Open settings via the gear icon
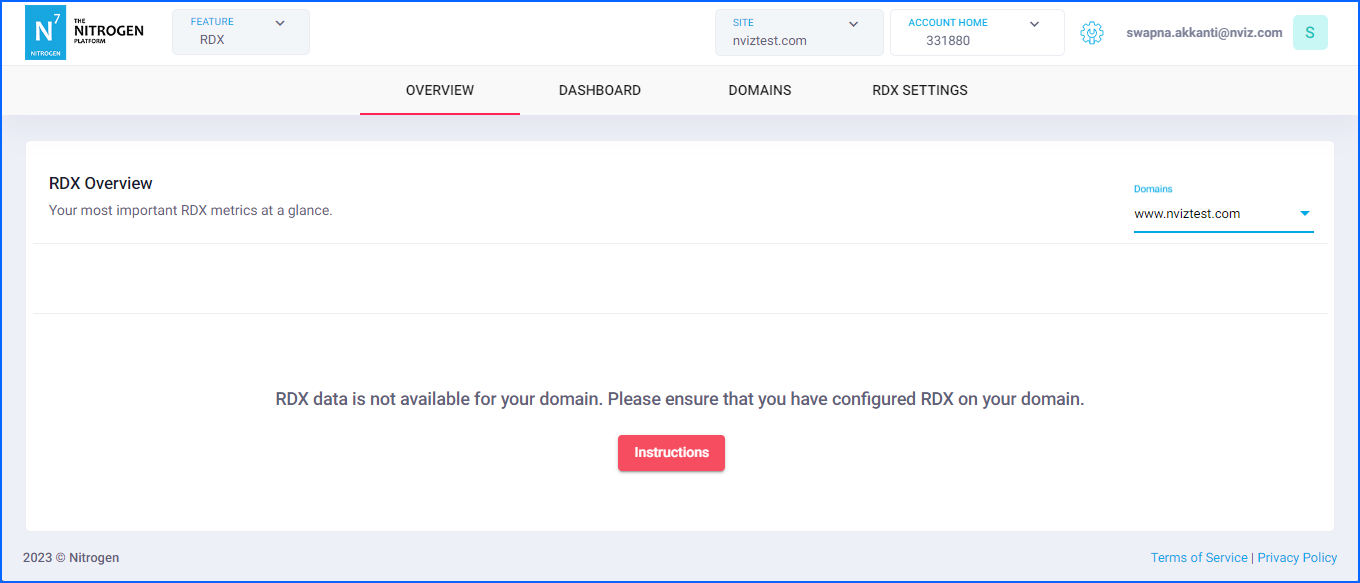 [x=1091, y=33]
